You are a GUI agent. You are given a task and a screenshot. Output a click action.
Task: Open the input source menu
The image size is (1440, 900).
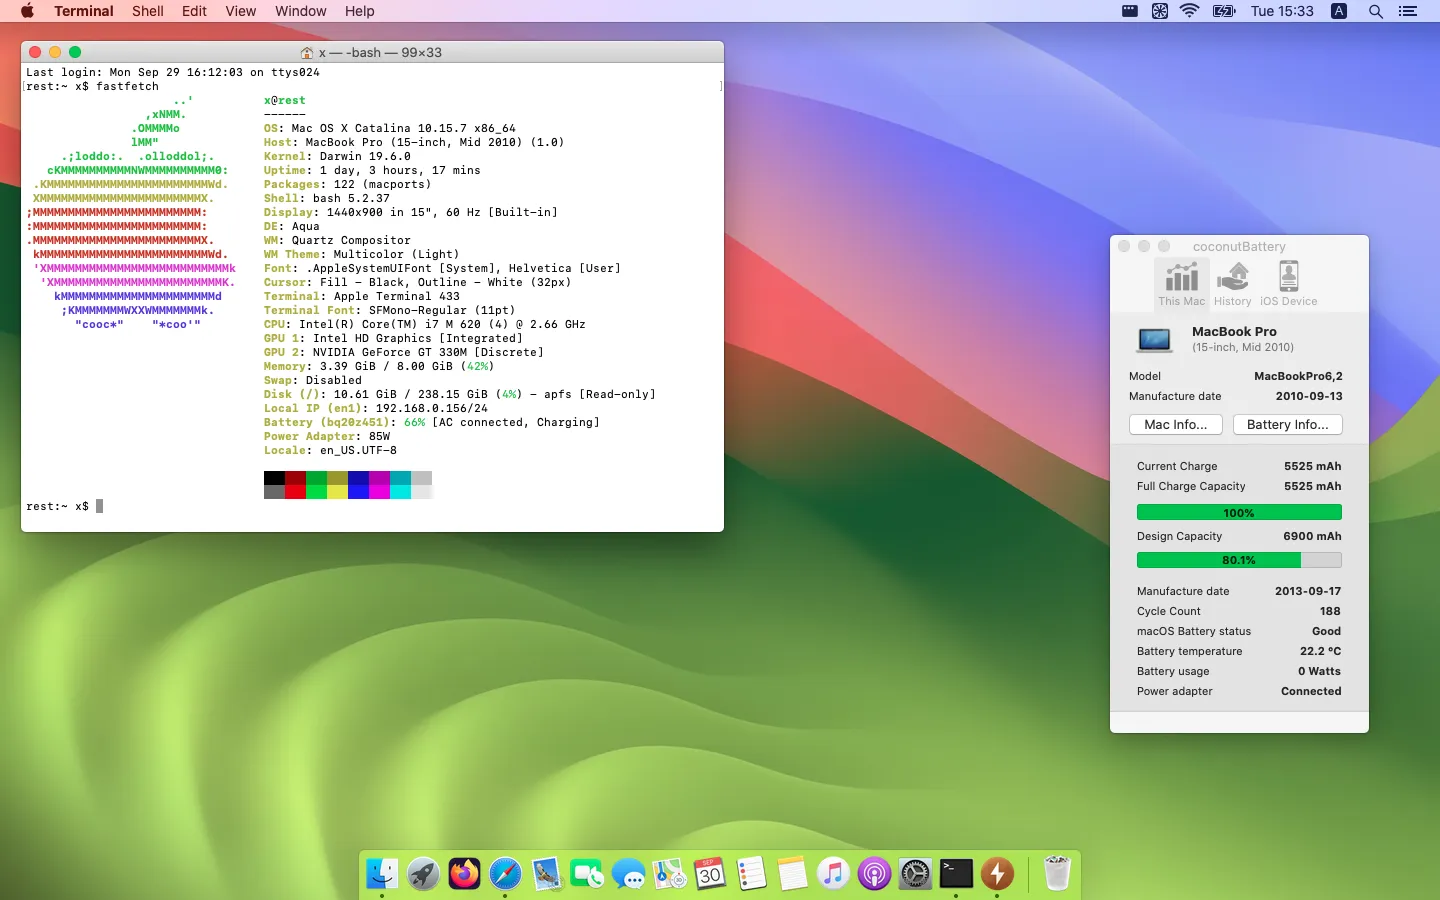click(1339, 11)
